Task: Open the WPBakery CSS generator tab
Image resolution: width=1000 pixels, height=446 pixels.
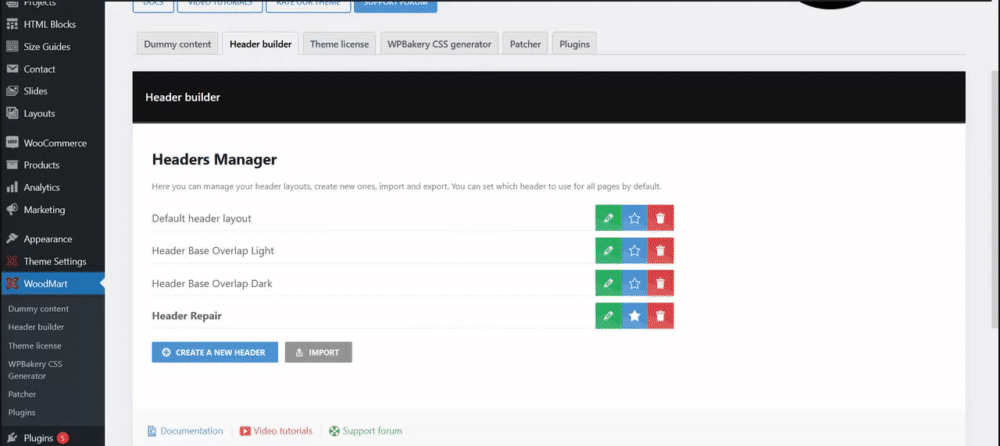Action: [x=439, y=44]
